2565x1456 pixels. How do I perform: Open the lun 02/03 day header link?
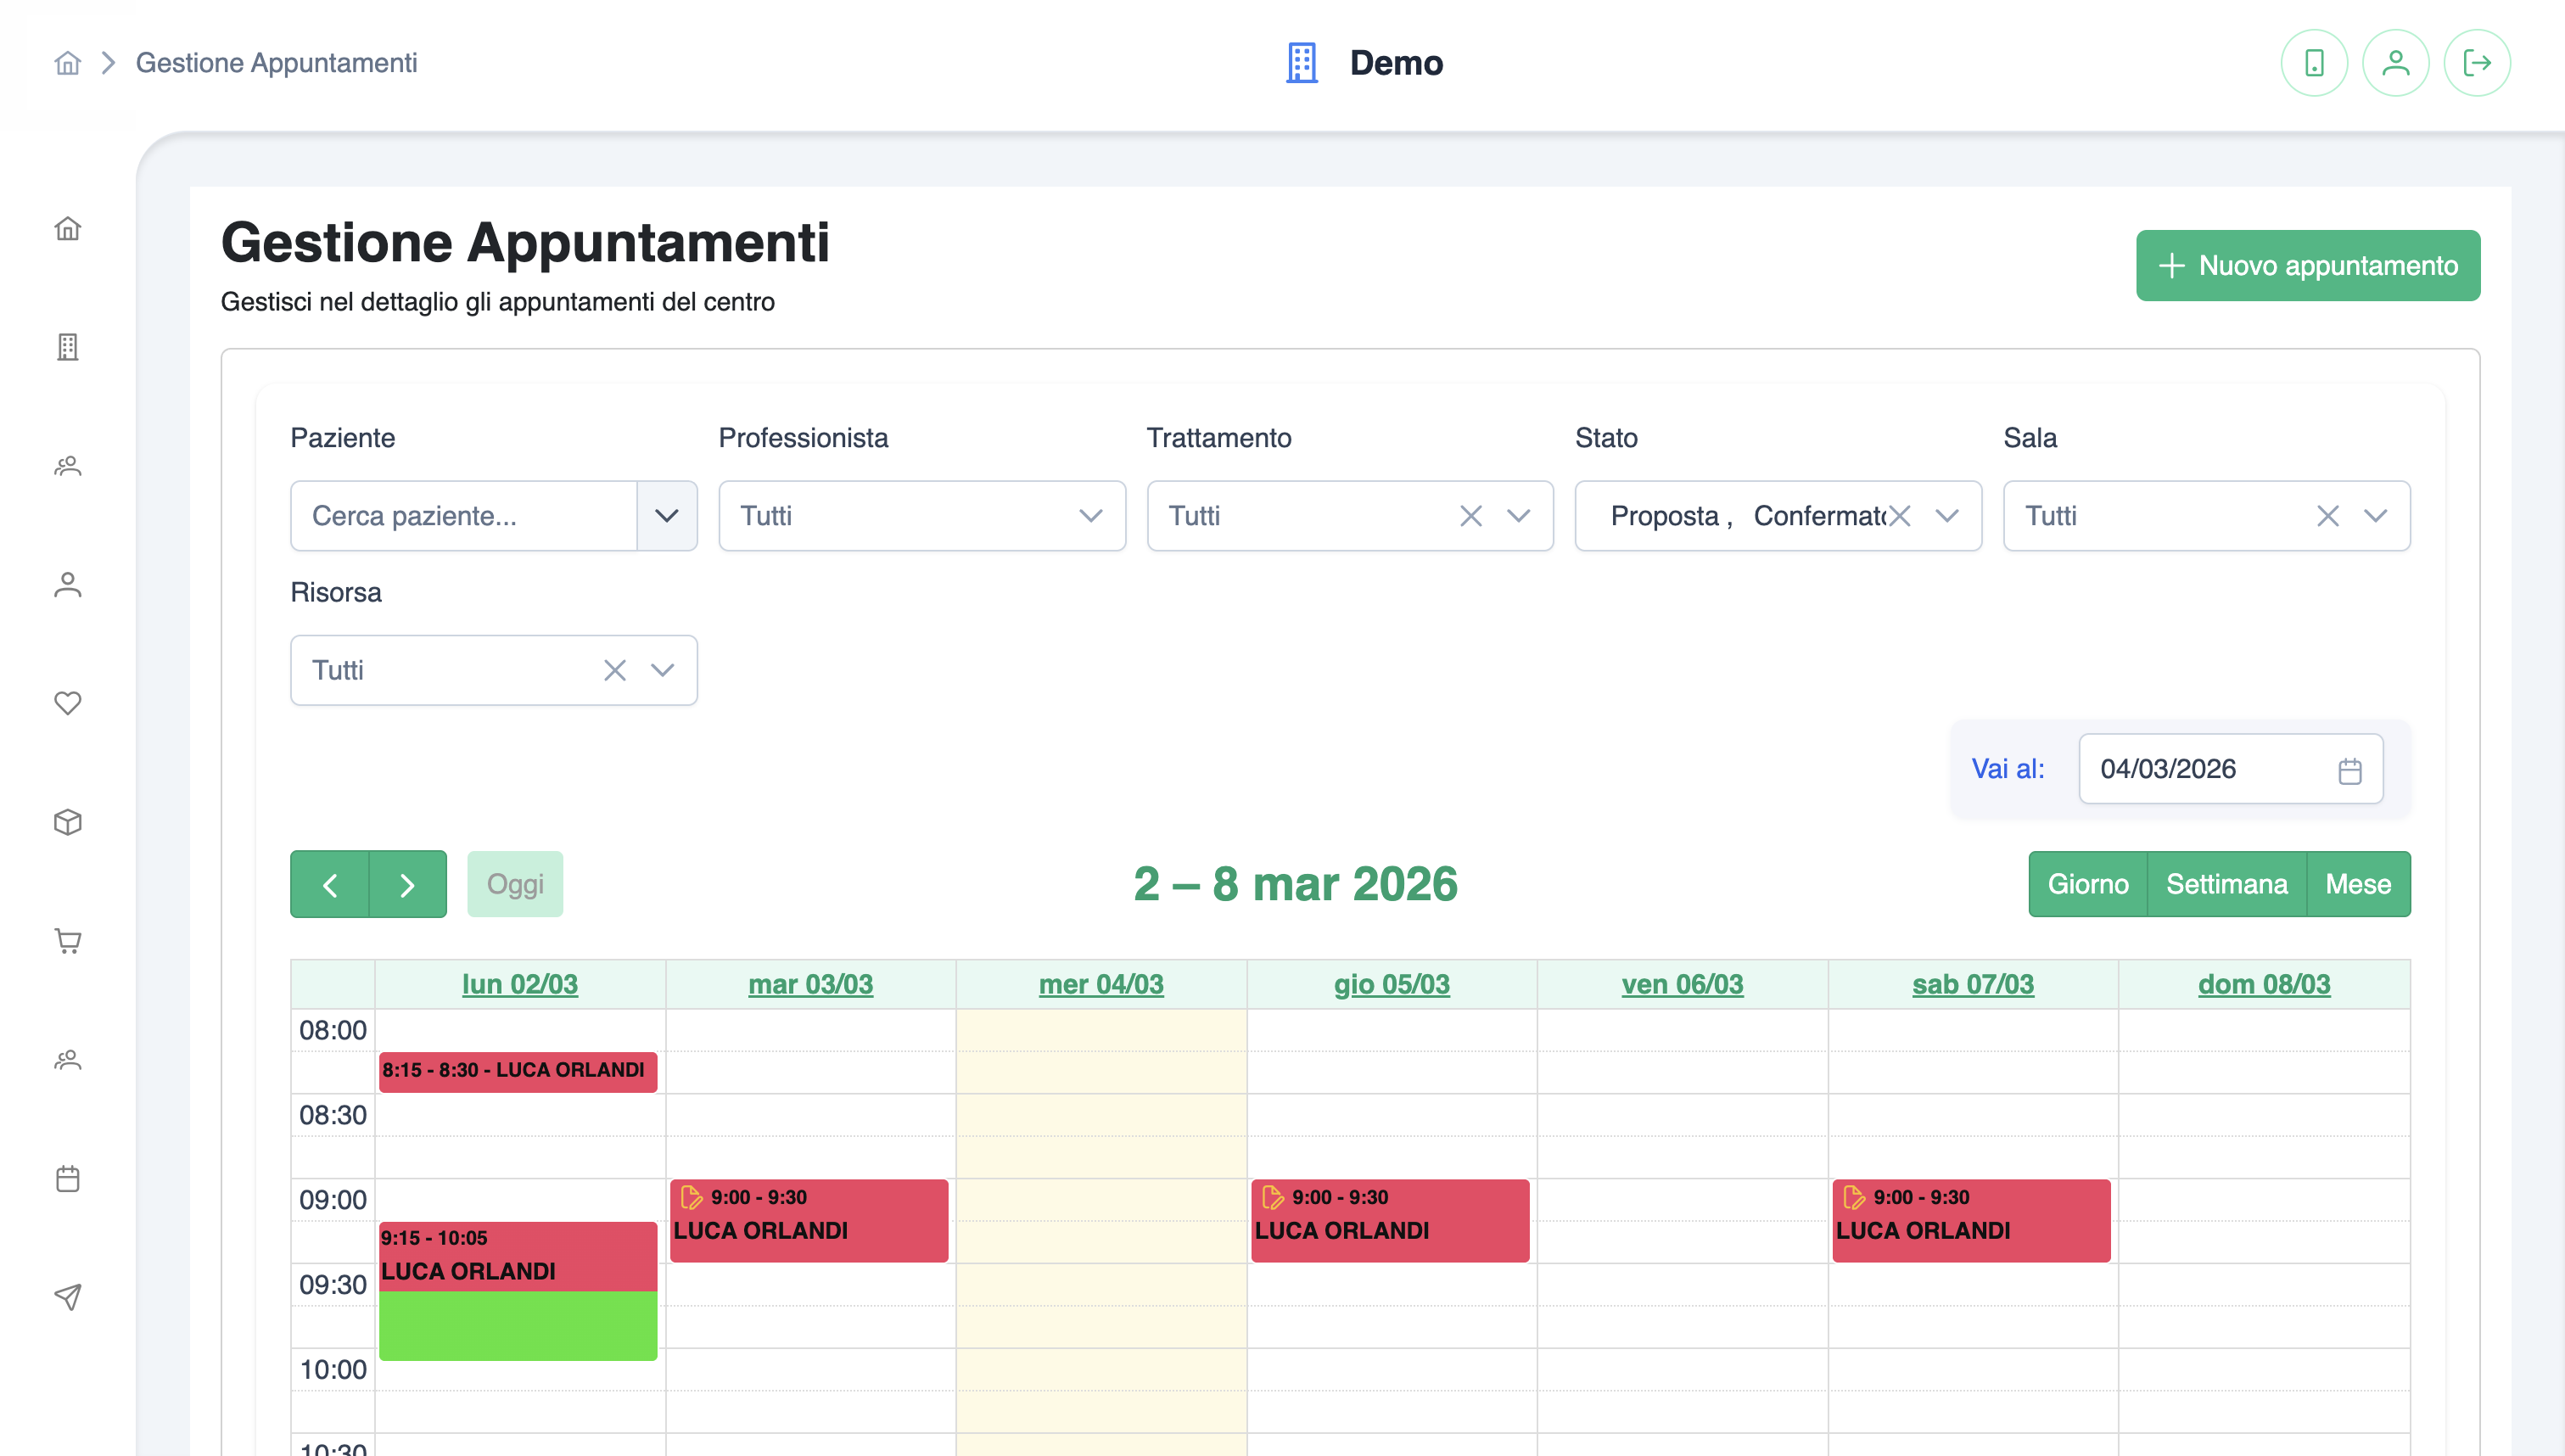(520, 984)
